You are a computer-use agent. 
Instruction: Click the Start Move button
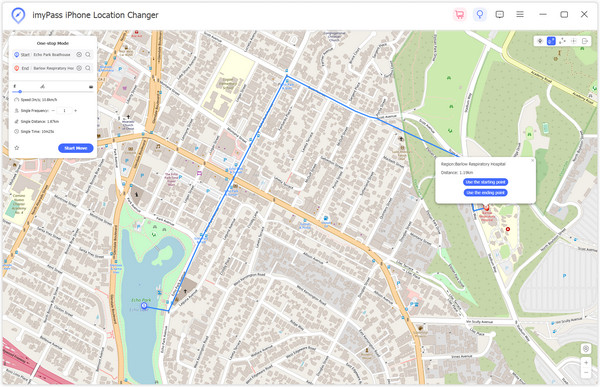tap(75, 148)
